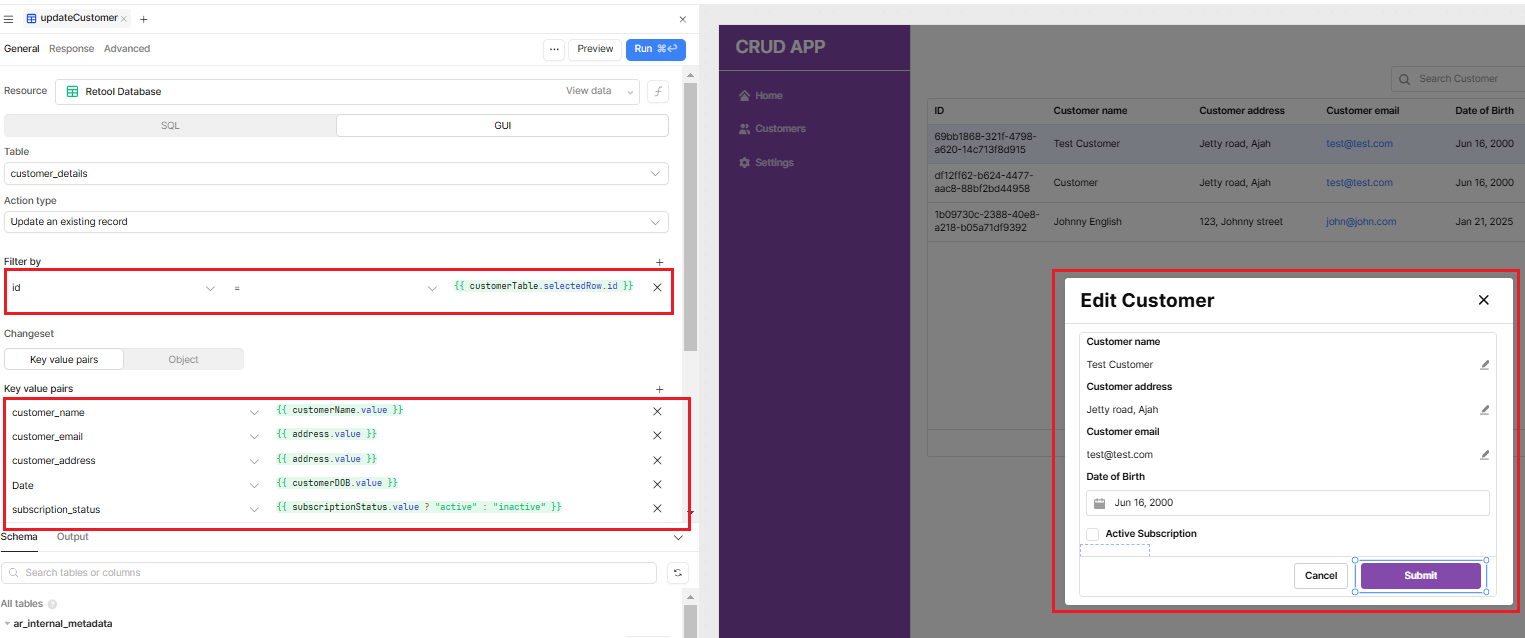Click the Date of Birth input field
1525x638 pixels.
point(1288,503)
